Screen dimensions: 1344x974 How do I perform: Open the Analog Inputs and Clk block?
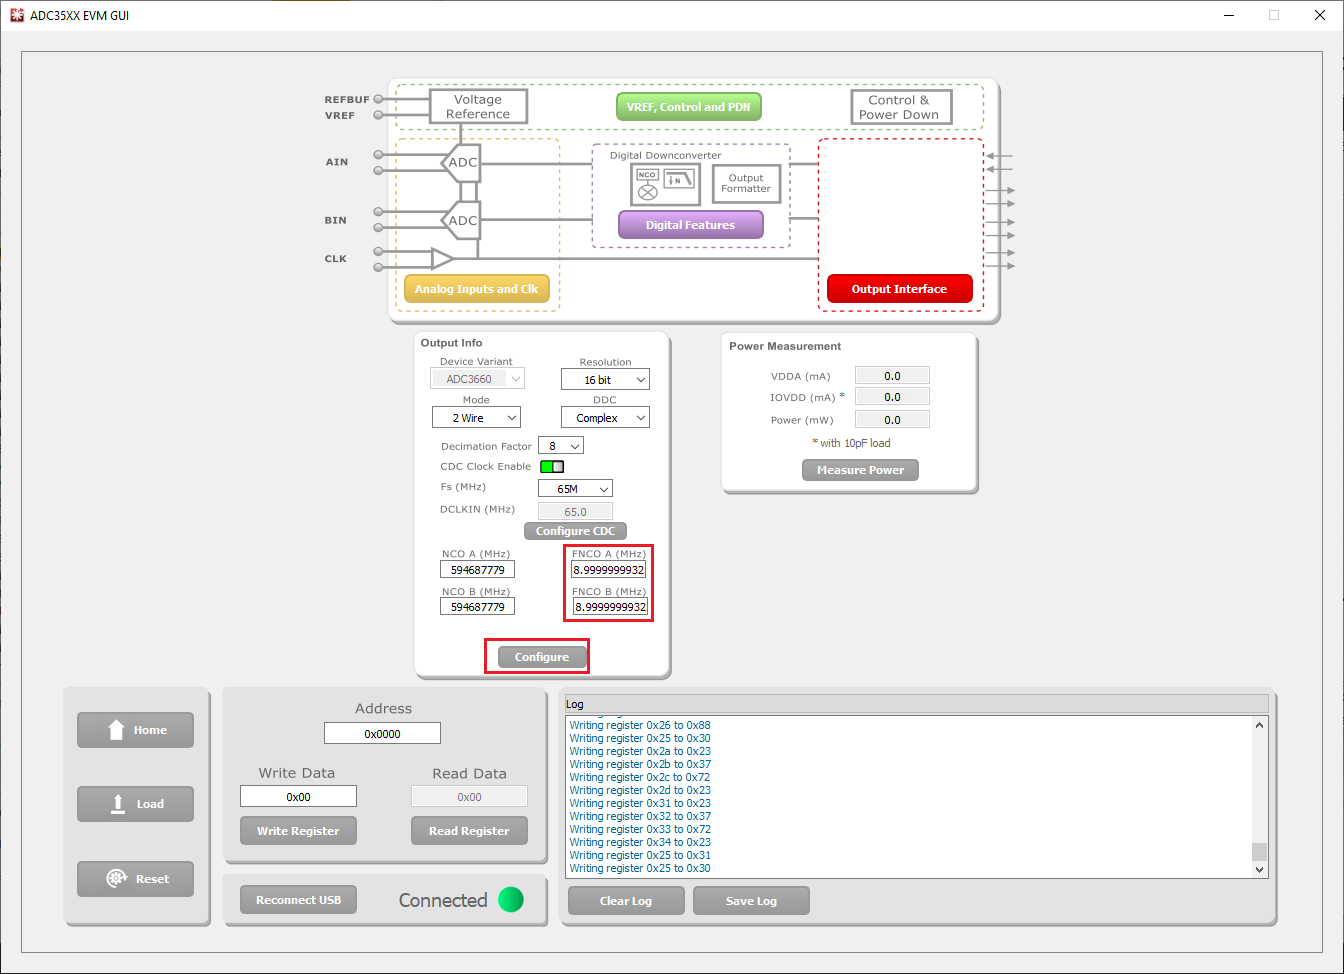(477, 288)
